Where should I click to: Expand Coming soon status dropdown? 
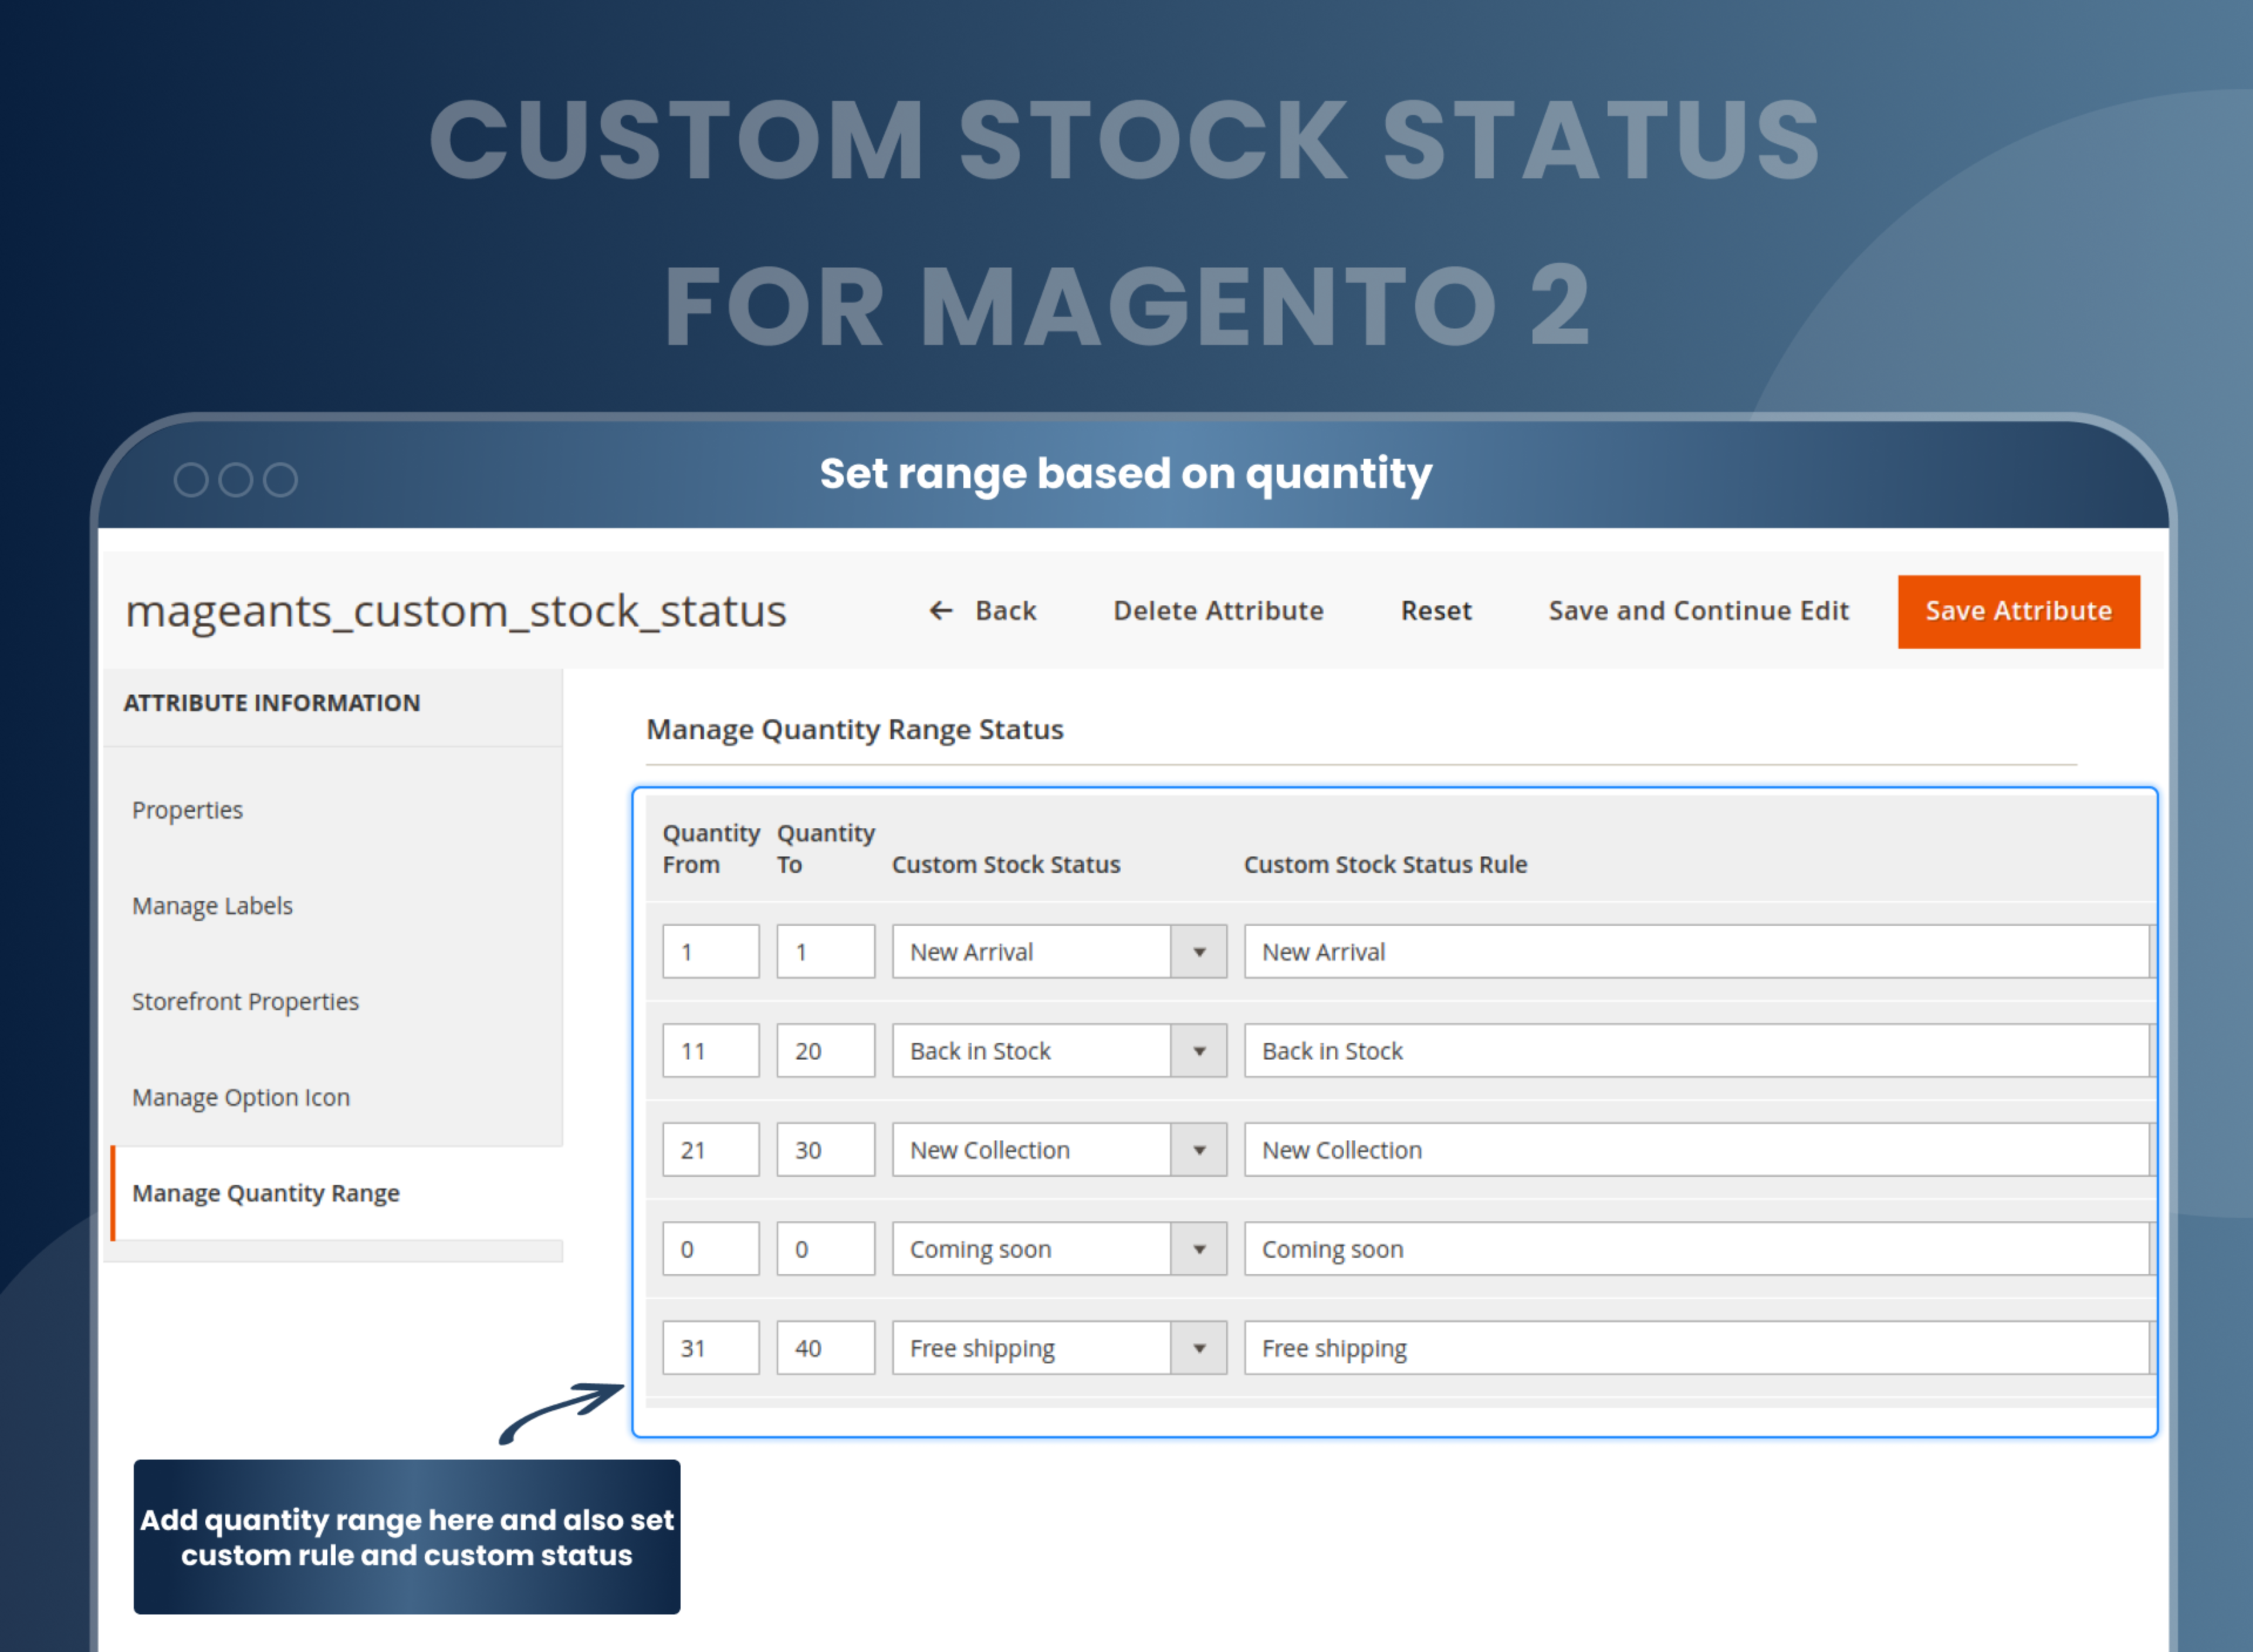point(1198,1249)
